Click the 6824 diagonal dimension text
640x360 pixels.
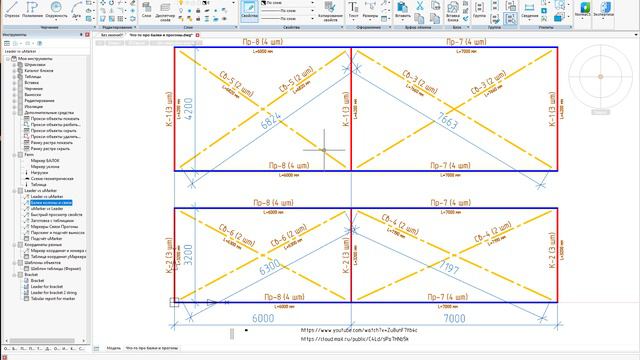tap(271, 121)
